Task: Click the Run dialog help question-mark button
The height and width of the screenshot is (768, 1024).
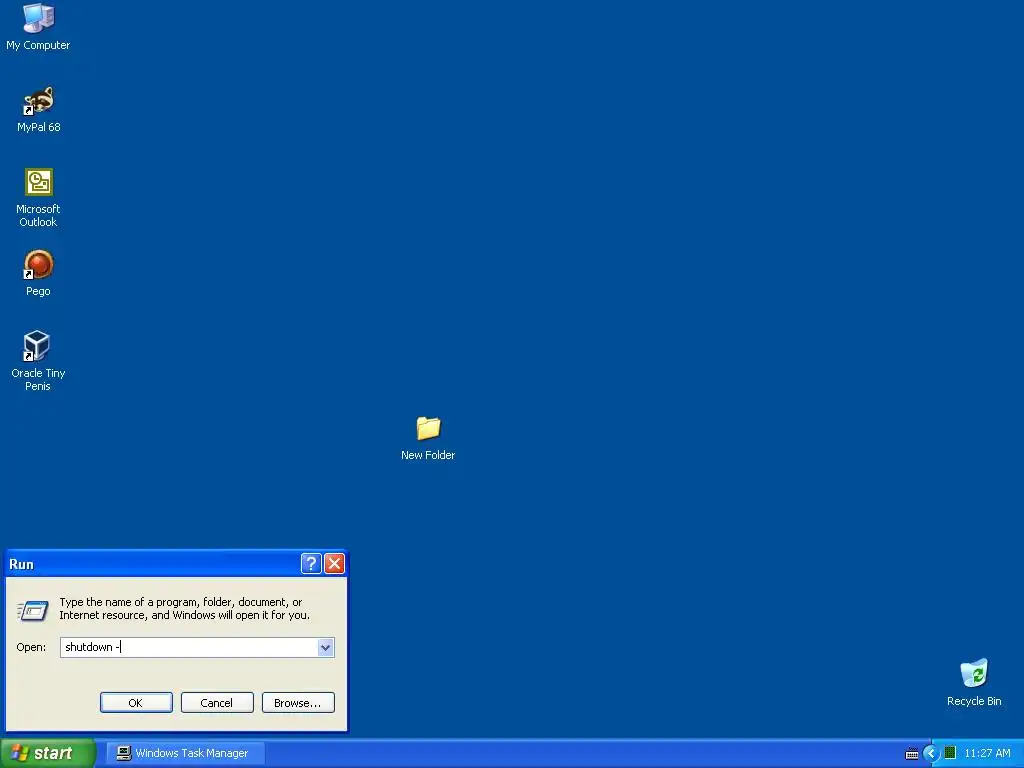Action: pos(311,563)
